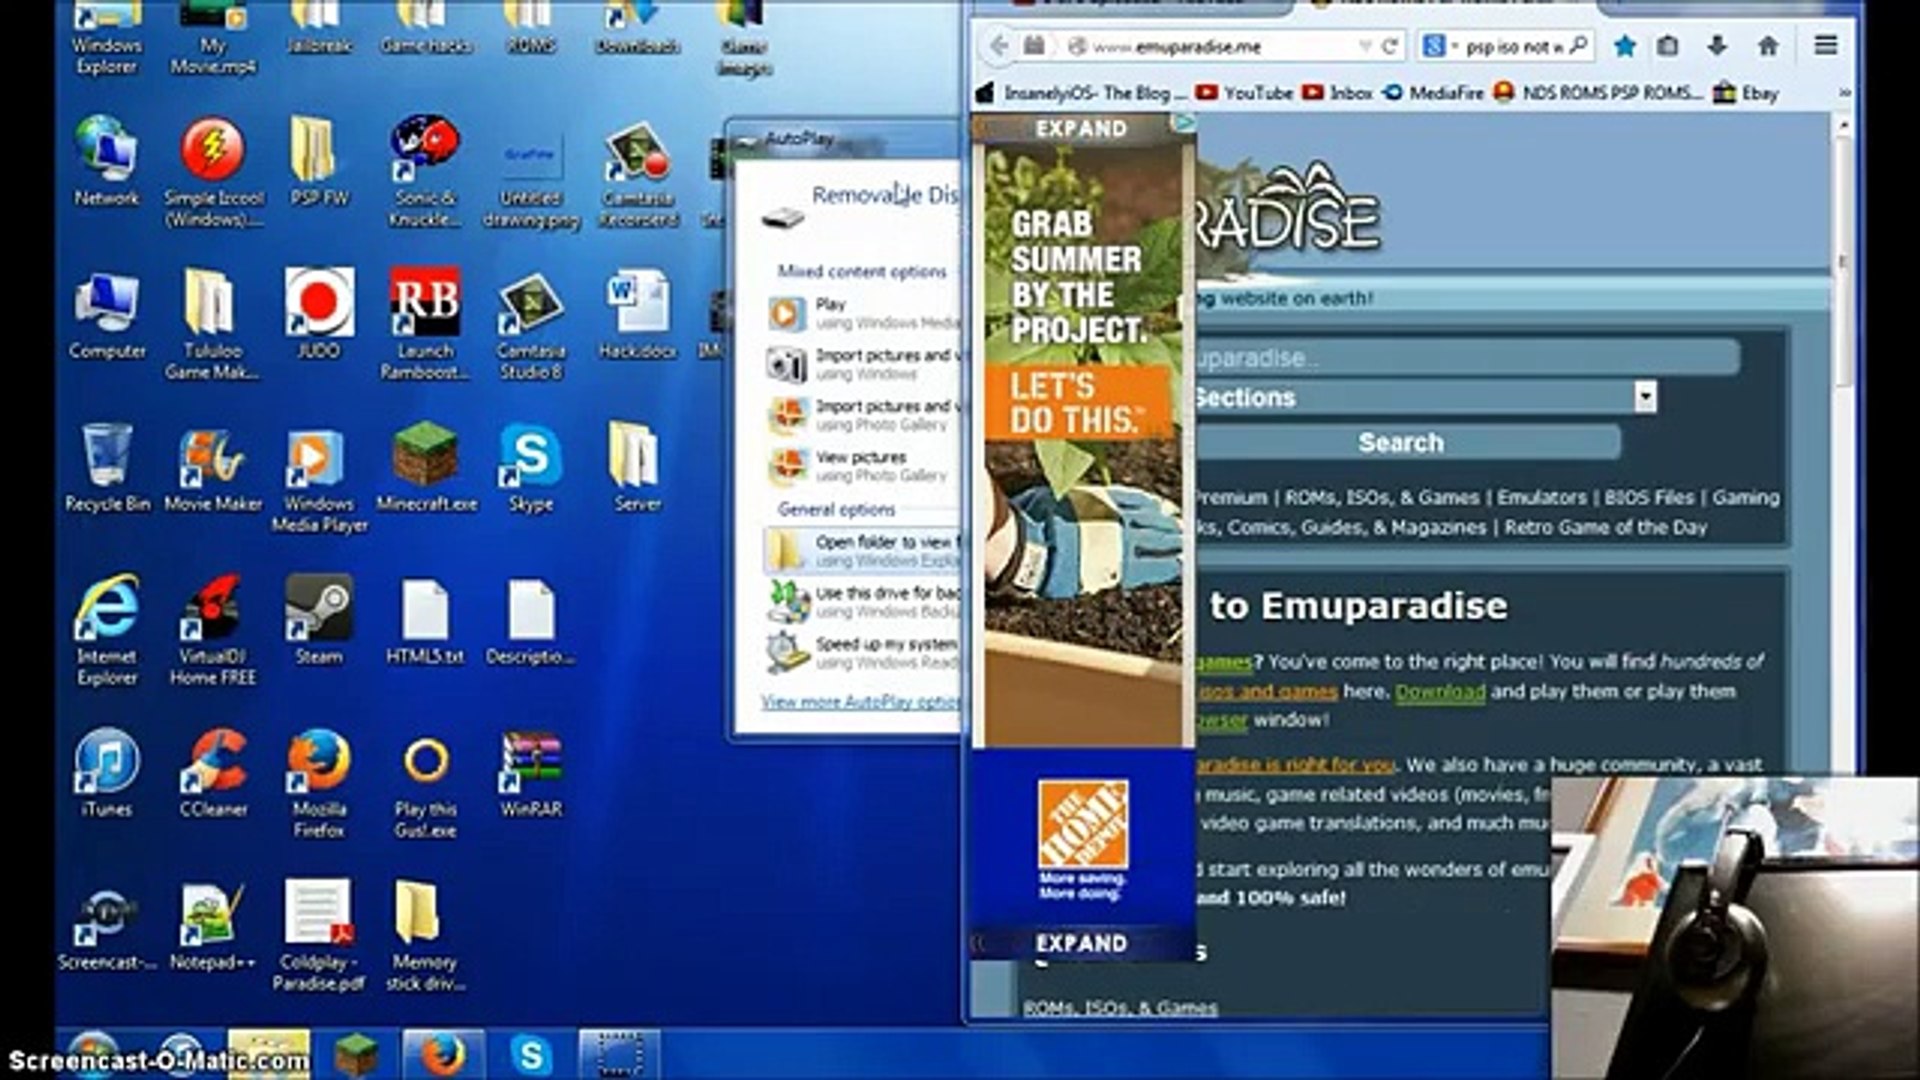Open the Google search engine dropdown
This screenshot has width=1920, height=1080.
click(x=1439, y=46)
